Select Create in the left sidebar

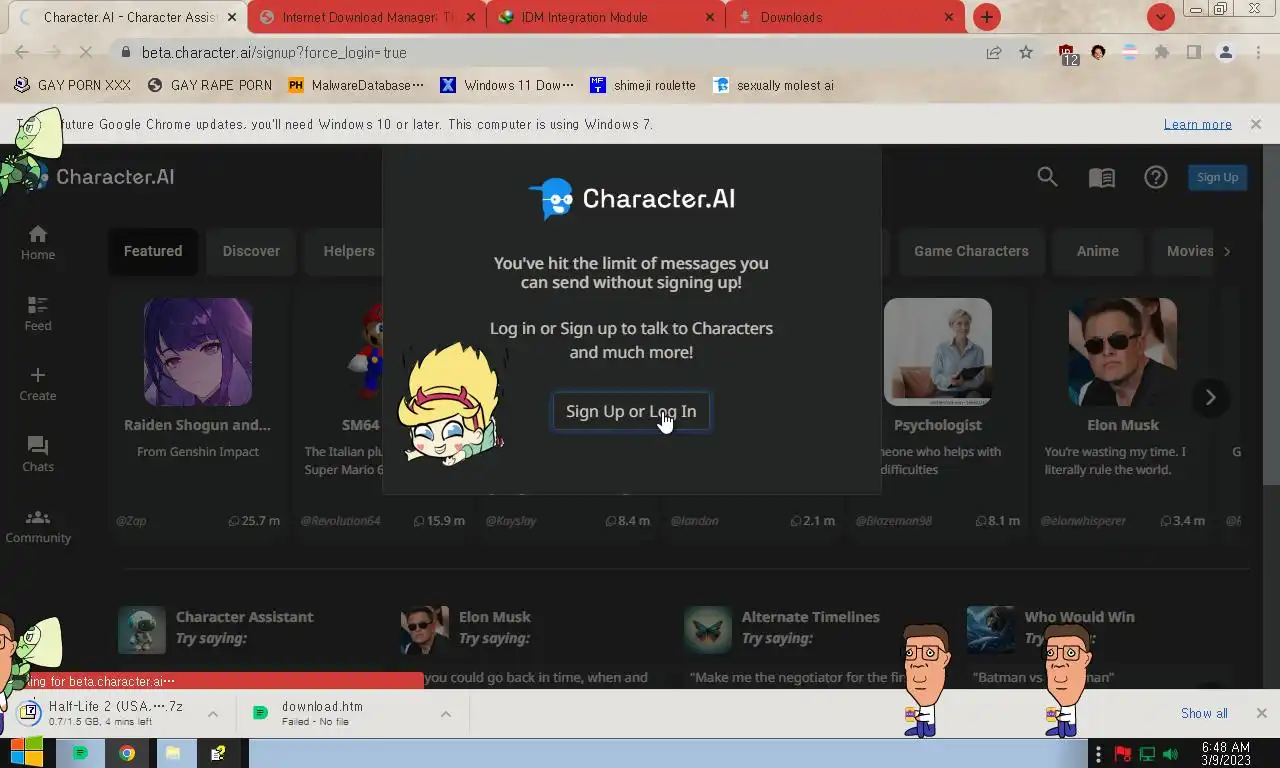(38, 385)
